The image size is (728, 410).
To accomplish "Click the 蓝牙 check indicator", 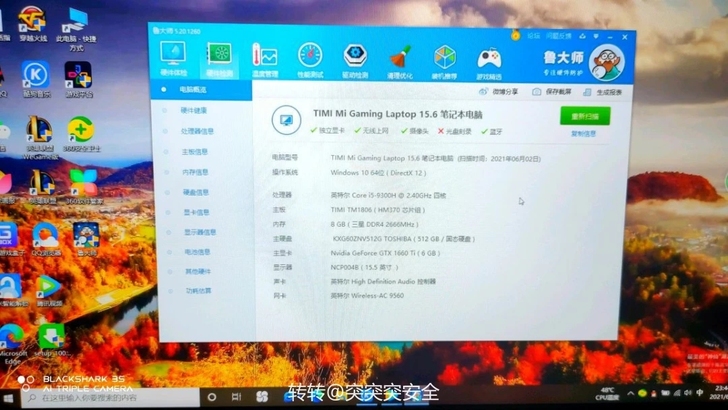I will [x=492, y=132].
